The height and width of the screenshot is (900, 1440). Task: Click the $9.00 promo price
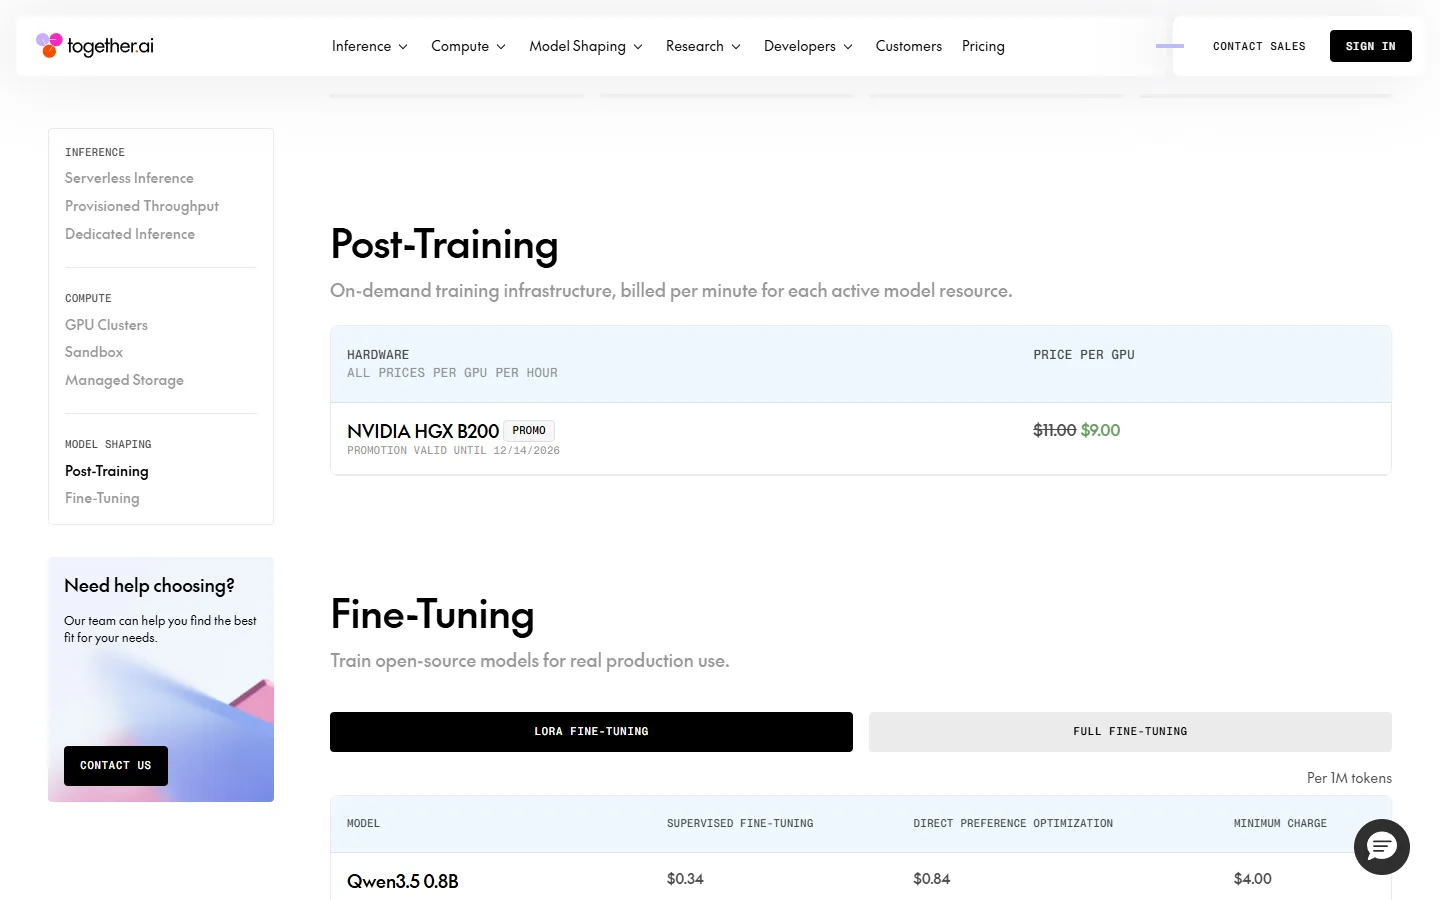tap(1100, 430)
